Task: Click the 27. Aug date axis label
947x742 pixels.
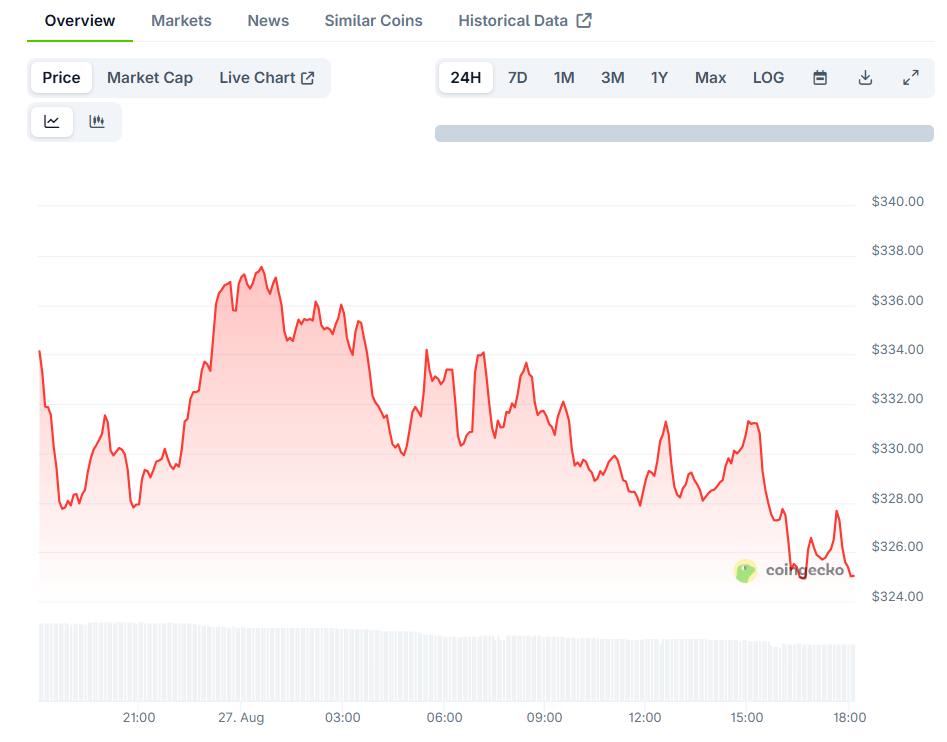Action: point(241,718)
